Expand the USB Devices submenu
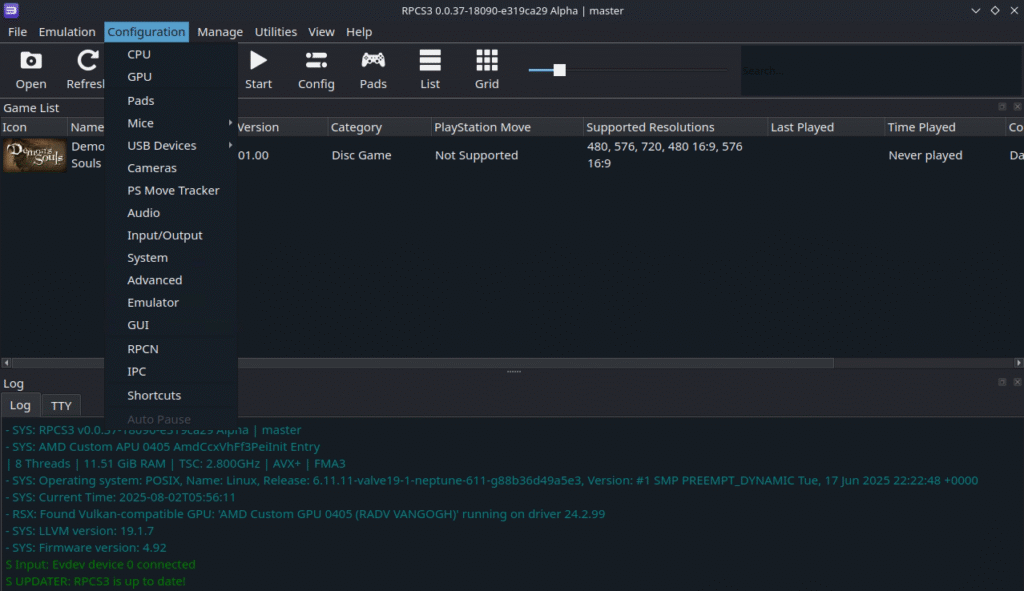 pyautogui.click(x=171, y=145)
